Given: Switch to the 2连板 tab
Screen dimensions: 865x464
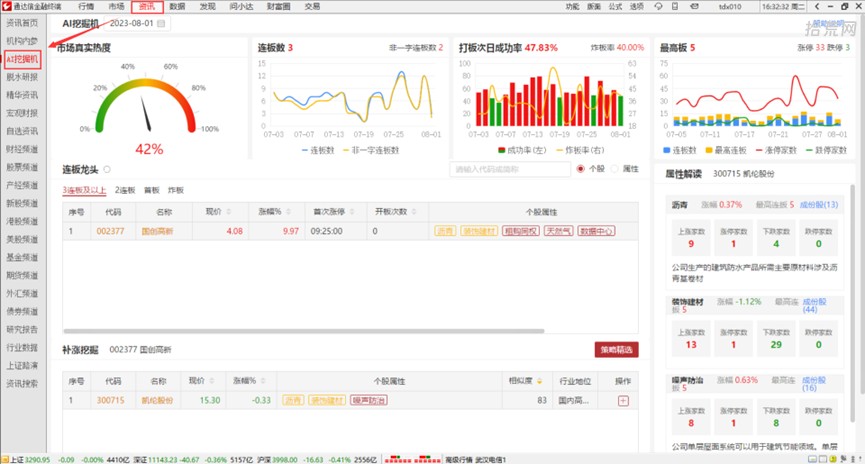Looking at the screenshot, I should pyautogui.click(x=125, y=190).
